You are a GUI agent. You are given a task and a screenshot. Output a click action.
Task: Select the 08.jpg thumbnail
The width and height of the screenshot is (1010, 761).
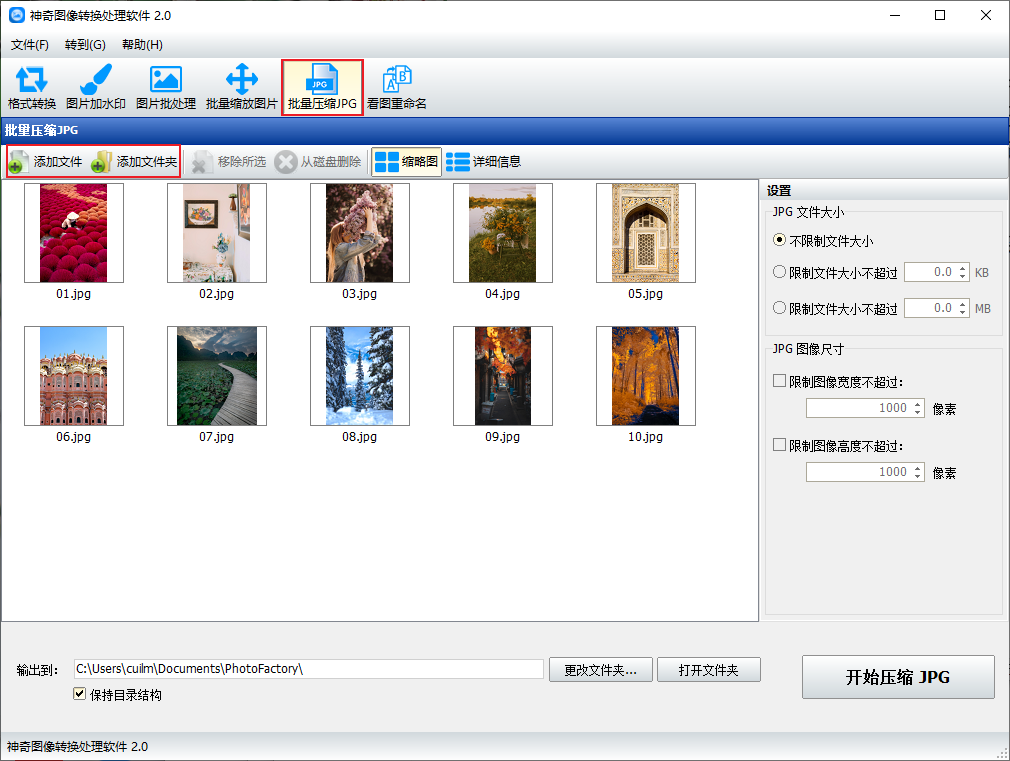click(x=359, y=376)
